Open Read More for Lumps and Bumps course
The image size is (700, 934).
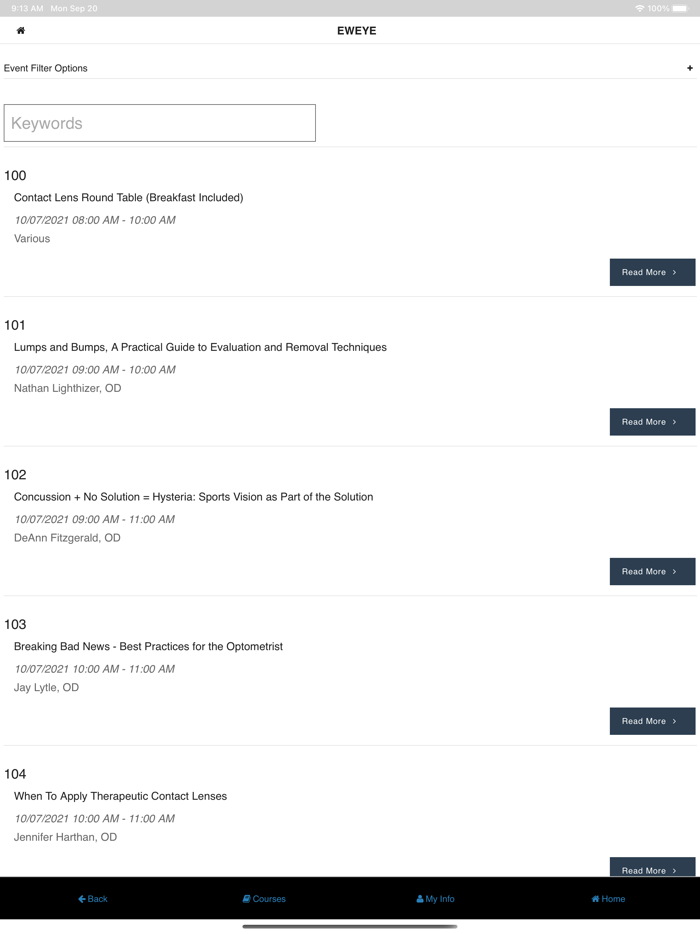point(652,422)
